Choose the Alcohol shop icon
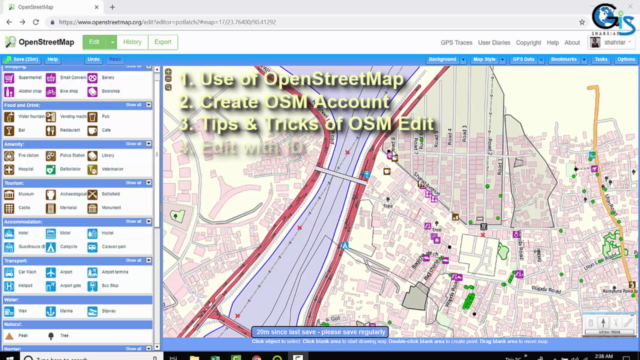Image resolution: width=640 pixels, height=360 pixels. (9, 91)
